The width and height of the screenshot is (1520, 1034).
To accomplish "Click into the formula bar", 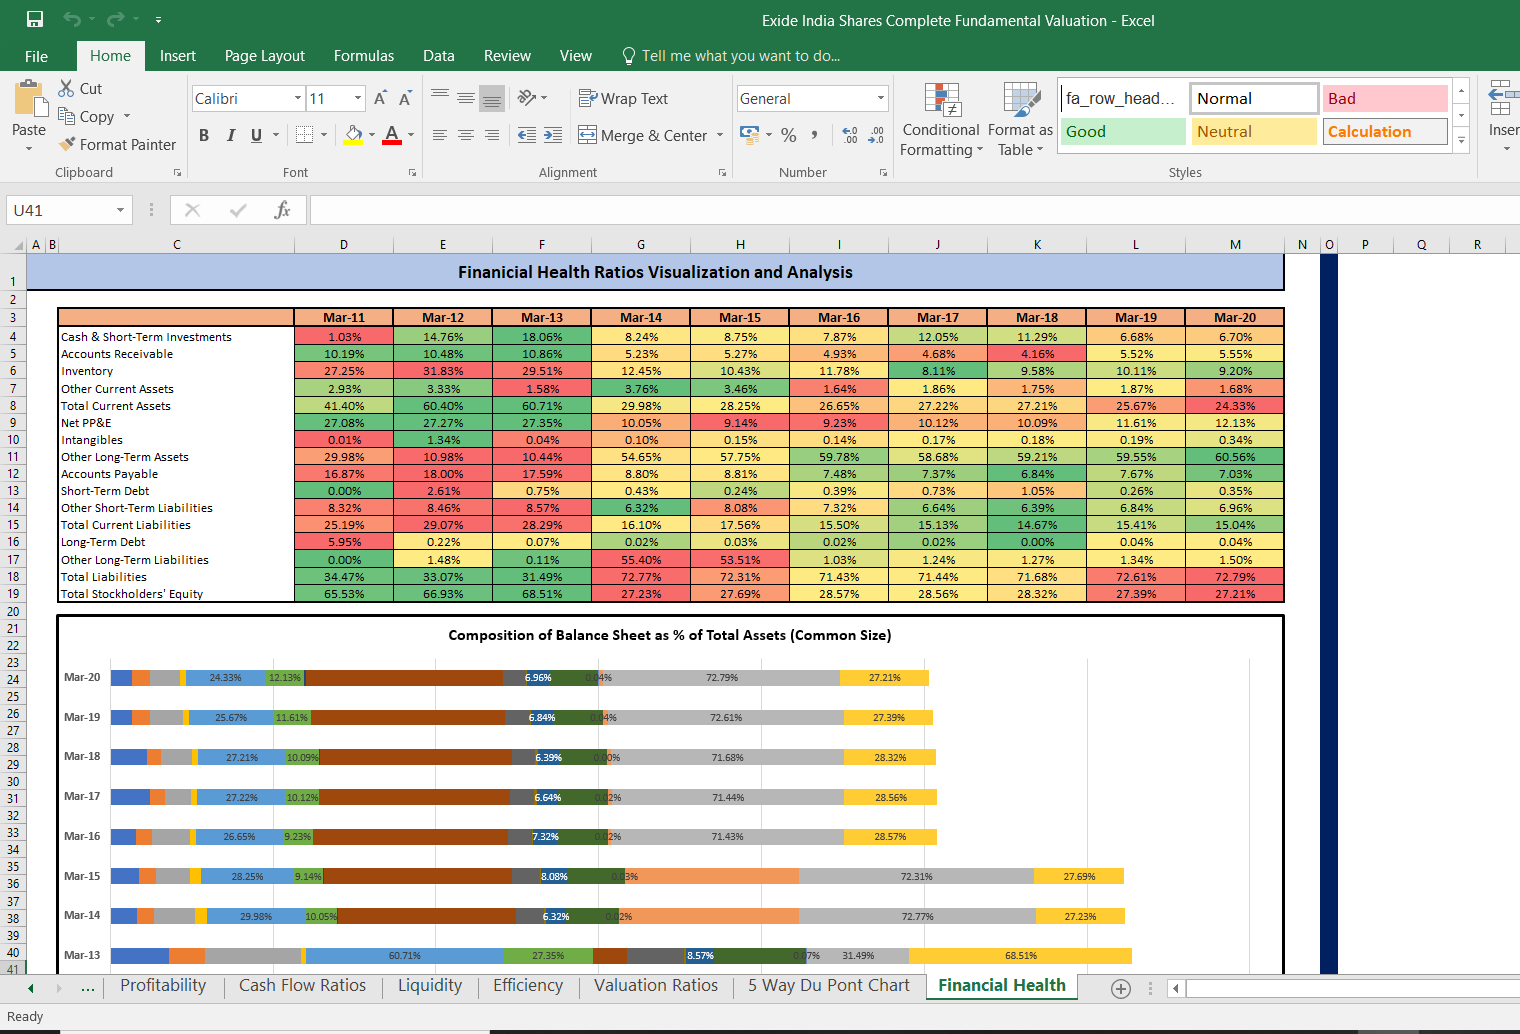I will pyautogui.click(x=914, y=210).
